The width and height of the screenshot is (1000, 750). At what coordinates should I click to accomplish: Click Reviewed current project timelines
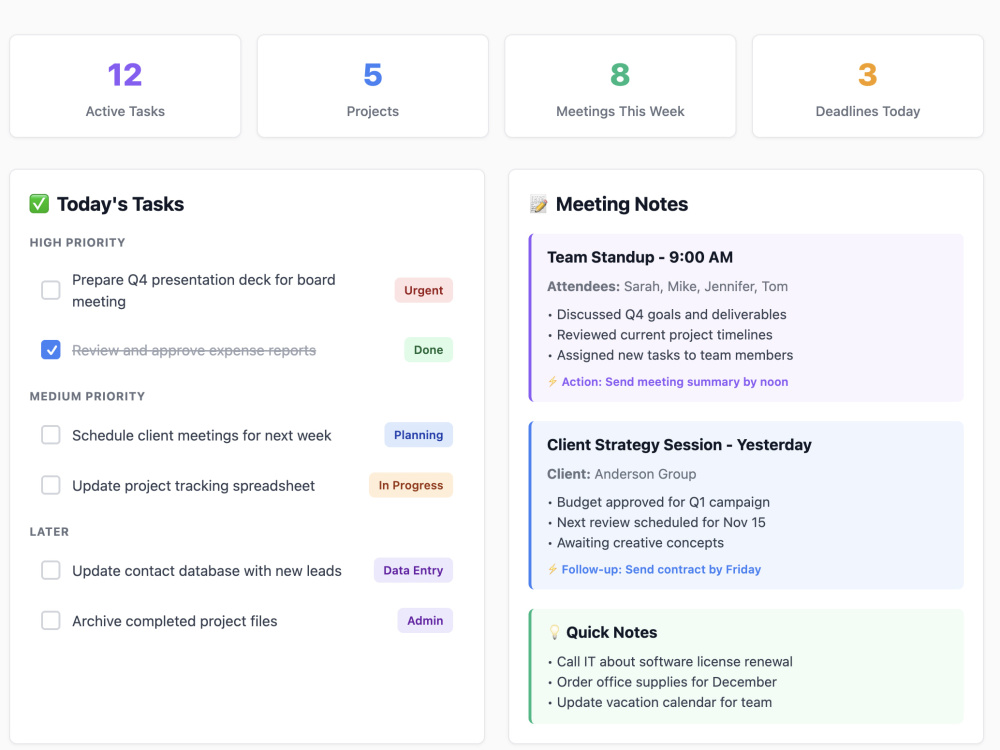click(x=665, y=335)
